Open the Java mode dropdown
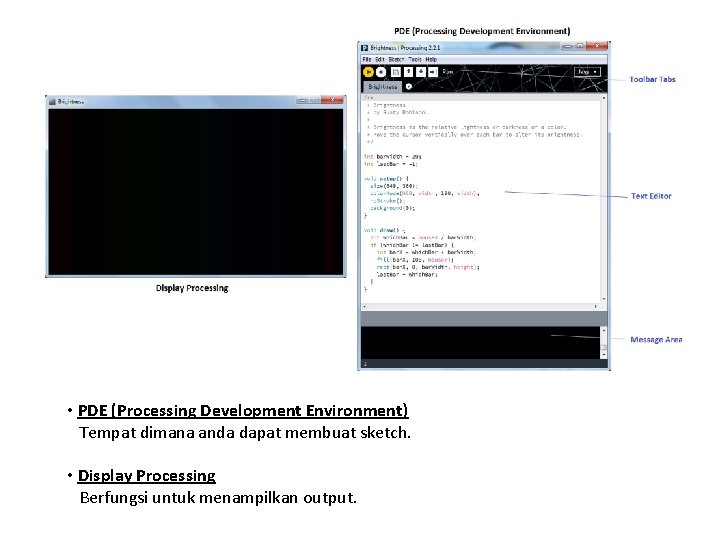This screenshot has height=540, width=720. [587, 72]
